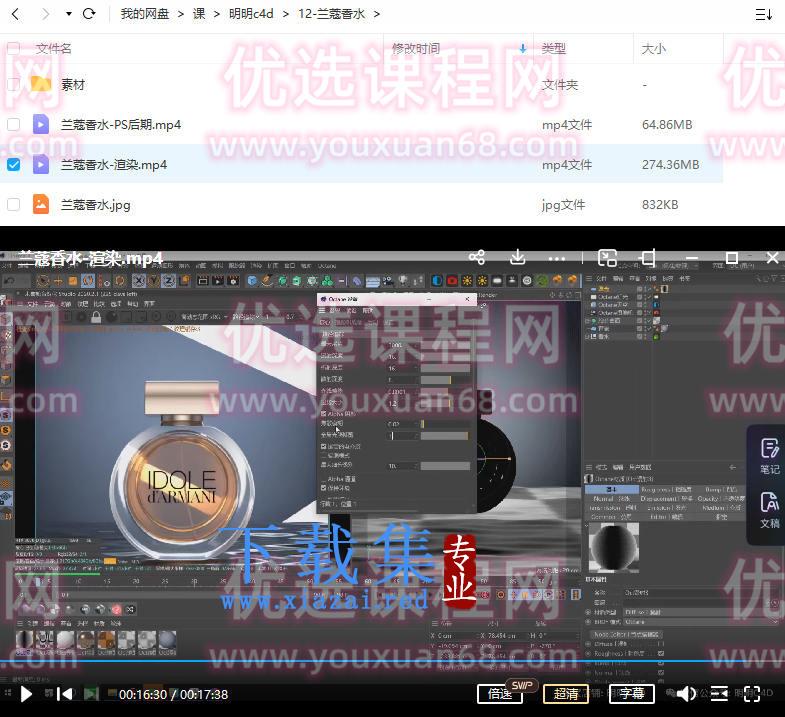The image size is (785, 717).
Task: Click the video icon of 兰蔻香水-渲染.mp4 row
Action: 41,164
